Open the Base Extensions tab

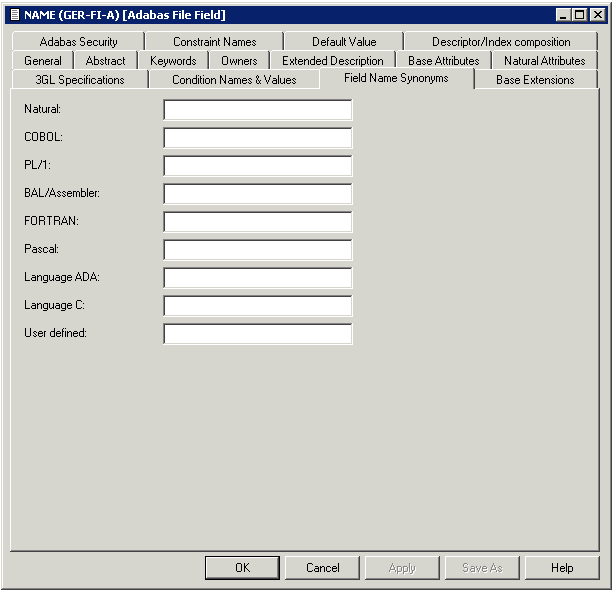coord(535,80)
